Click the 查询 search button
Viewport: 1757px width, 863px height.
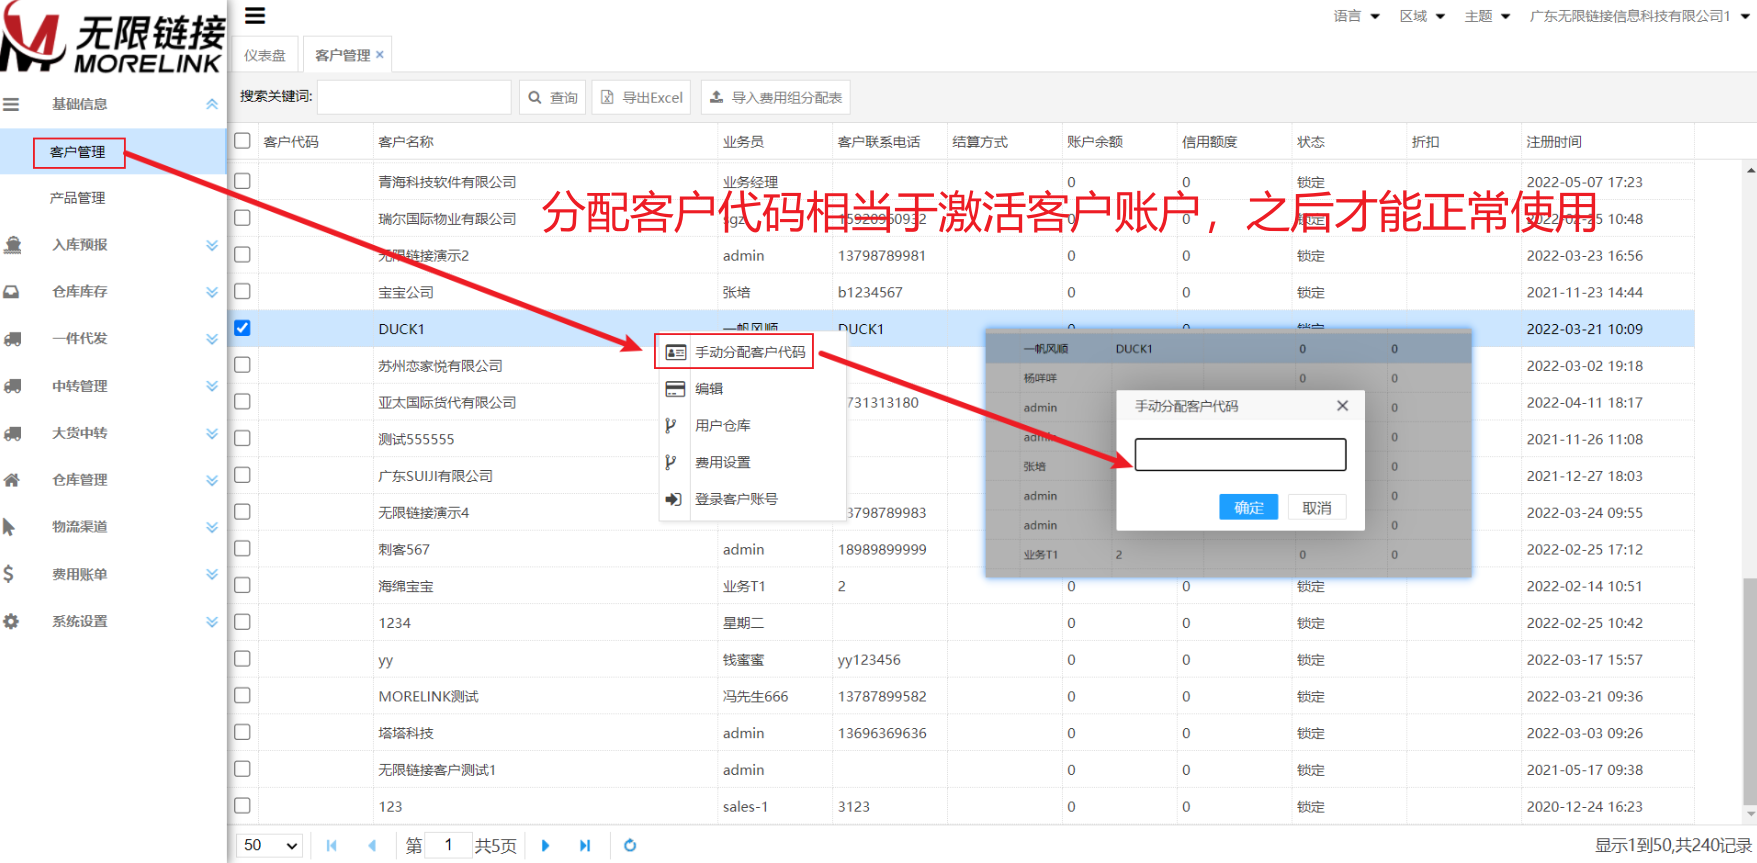coord(553,97)
